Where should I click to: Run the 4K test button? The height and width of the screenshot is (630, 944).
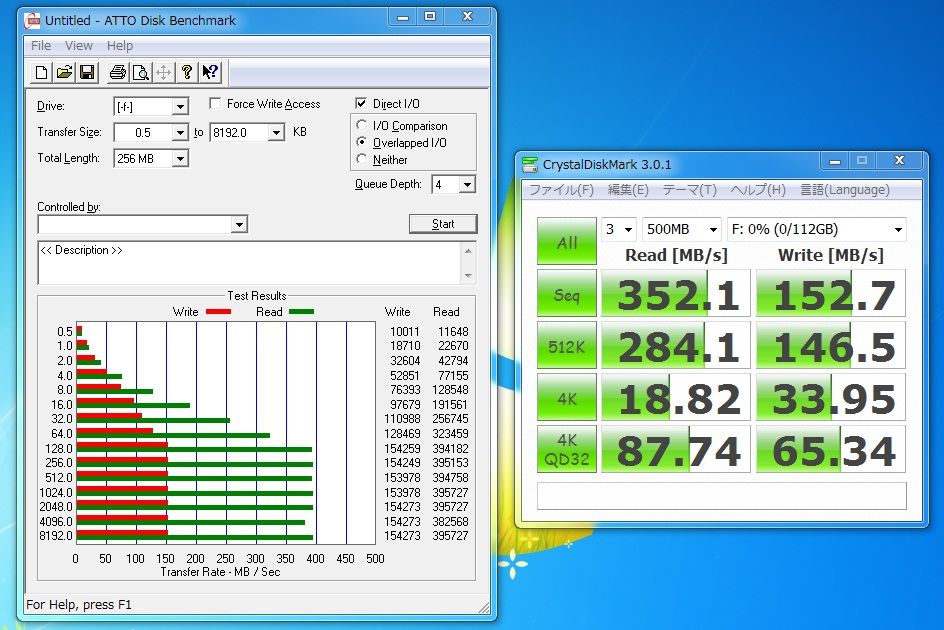(567, 397)
